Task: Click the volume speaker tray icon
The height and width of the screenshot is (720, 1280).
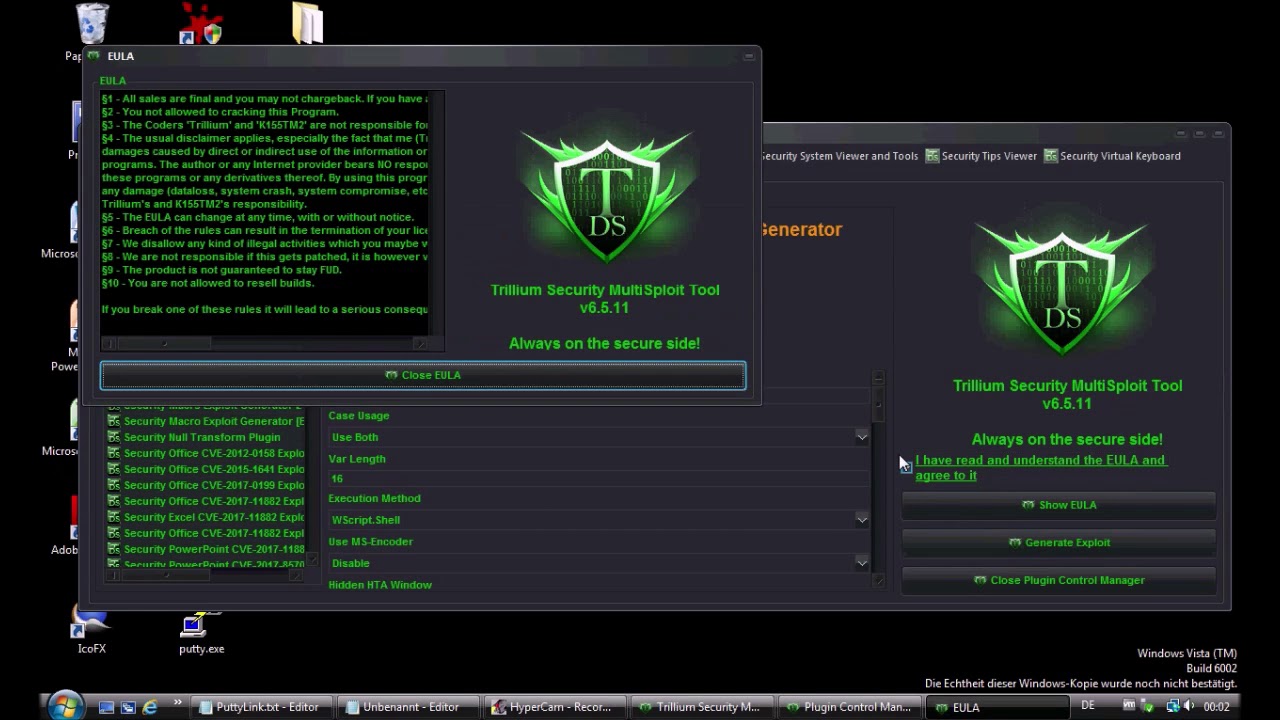Action: point(1189,706)
